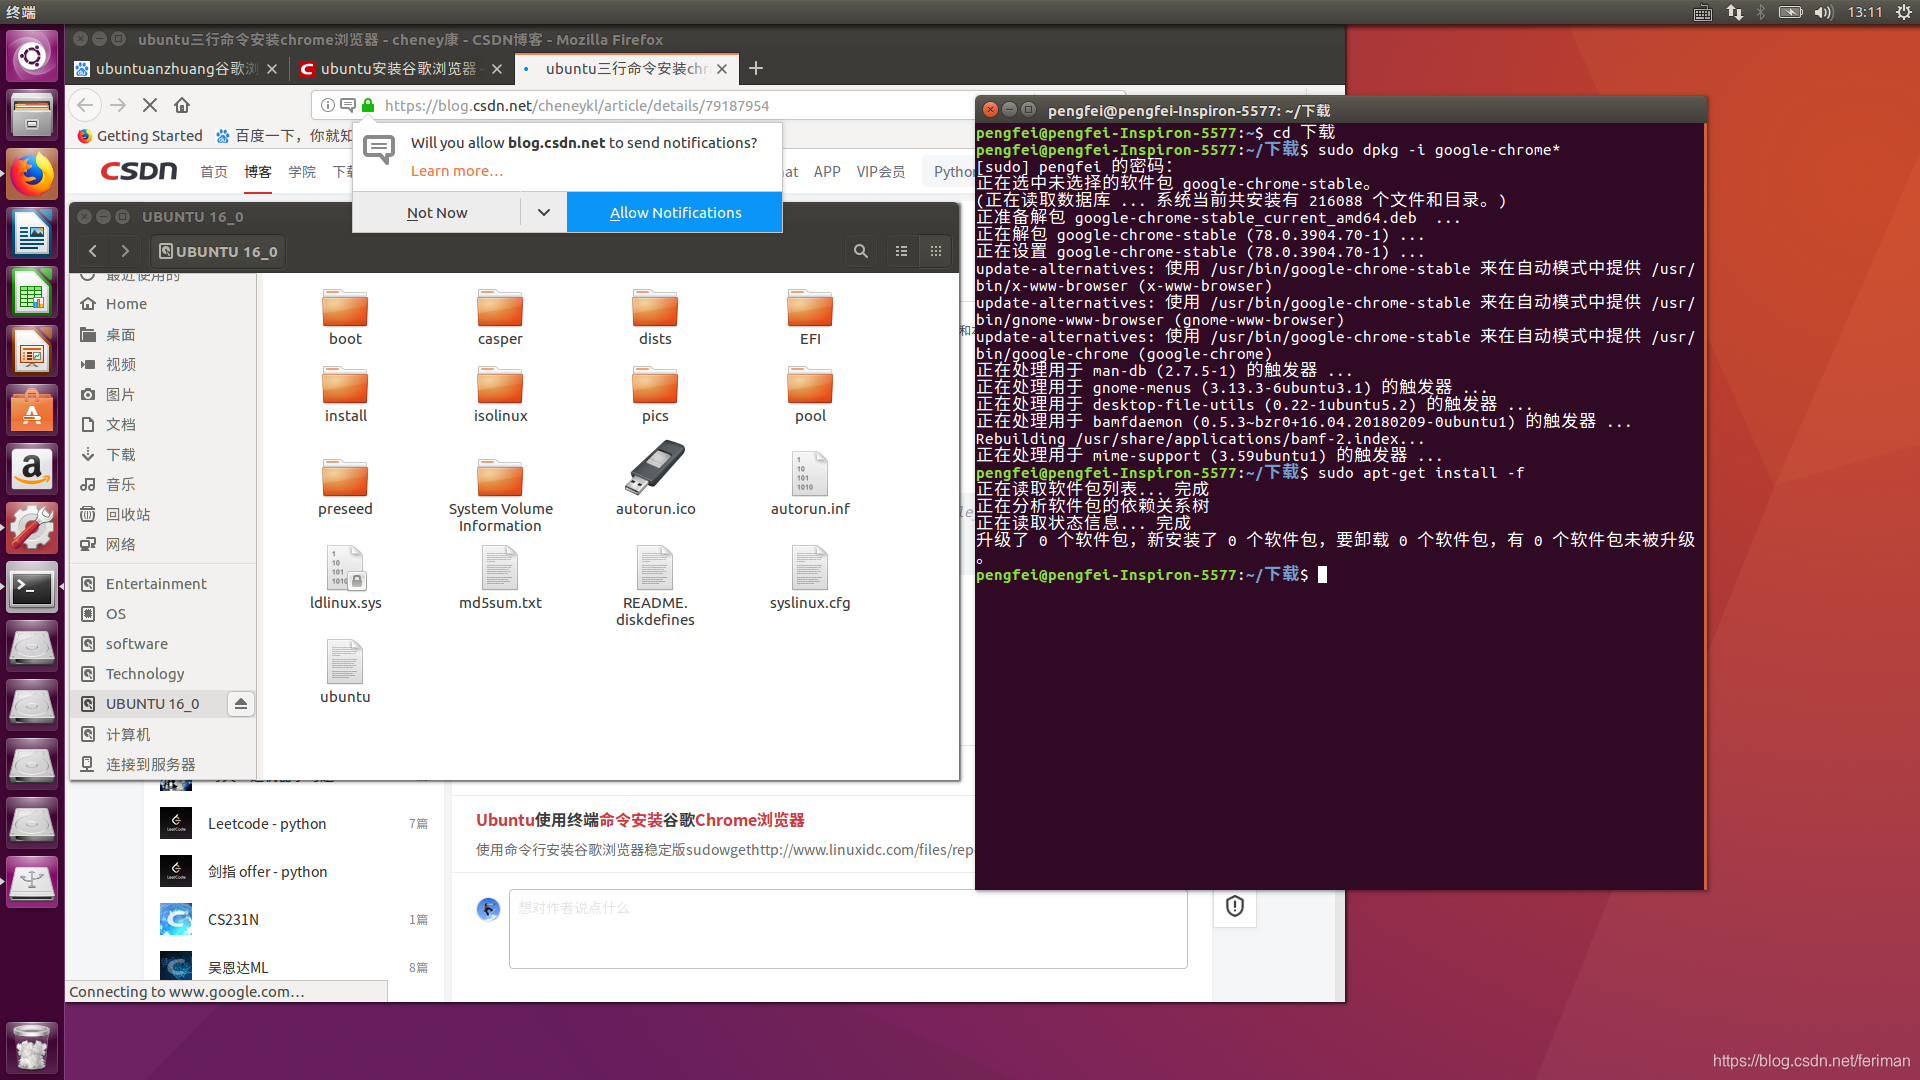1920x1080 pixels.
Task: Open LibreOffice Impress from dock
Action: (x=32, y=352)
